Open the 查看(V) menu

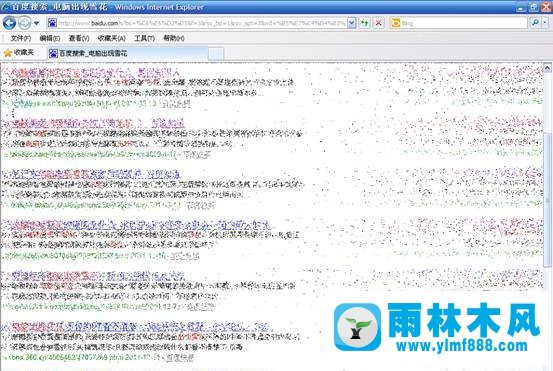point(79,38)
